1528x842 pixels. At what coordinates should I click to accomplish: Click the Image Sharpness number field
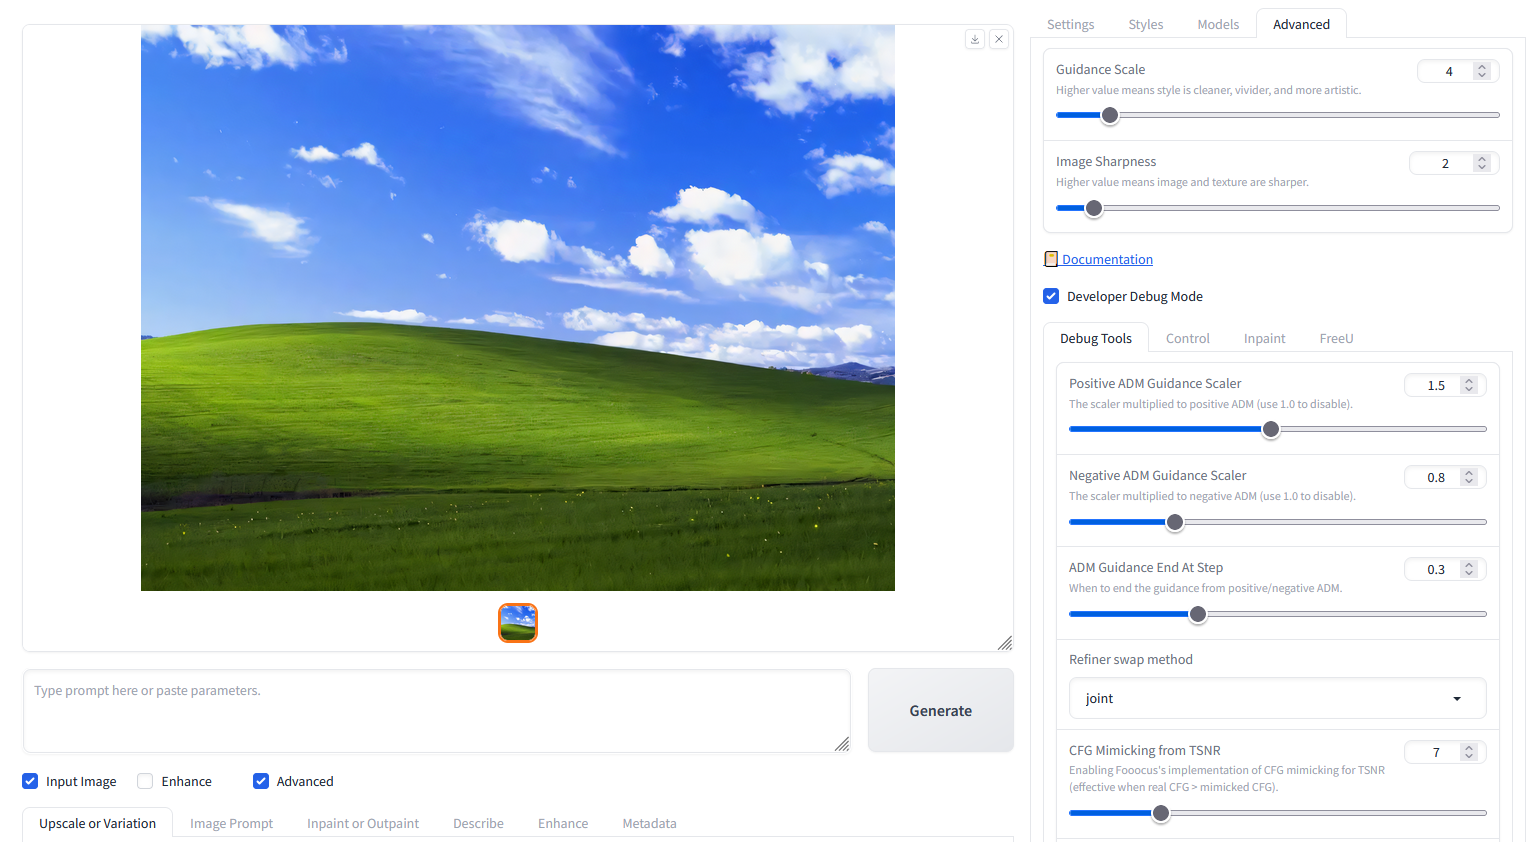click(x=1454, y=163)
